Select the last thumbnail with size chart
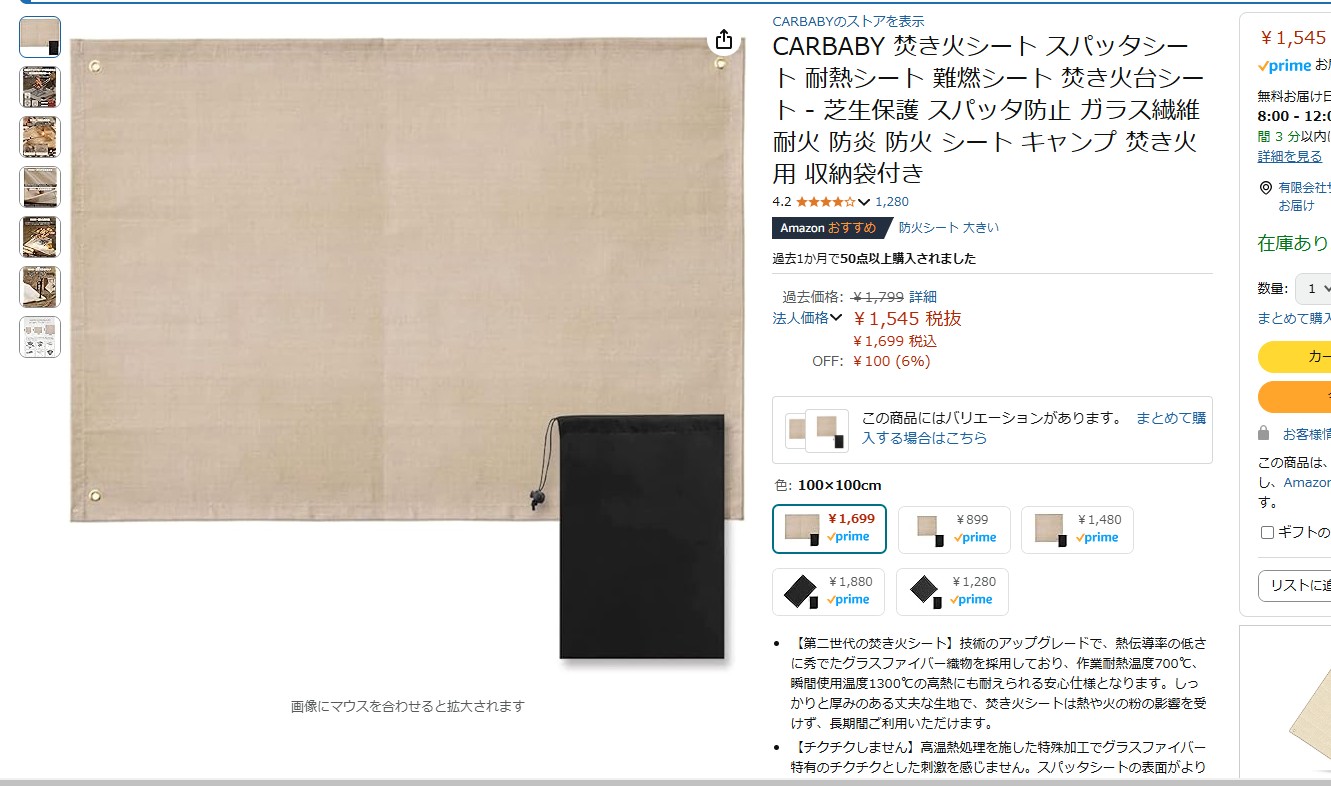 40,337
